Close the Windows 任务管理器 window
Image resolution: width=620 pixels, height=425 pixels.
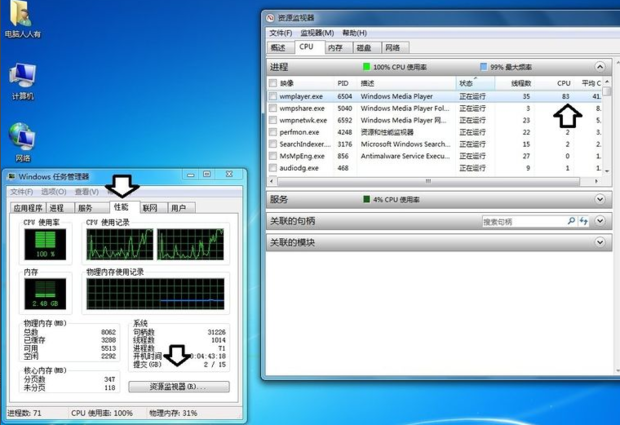tap(229, 174)
